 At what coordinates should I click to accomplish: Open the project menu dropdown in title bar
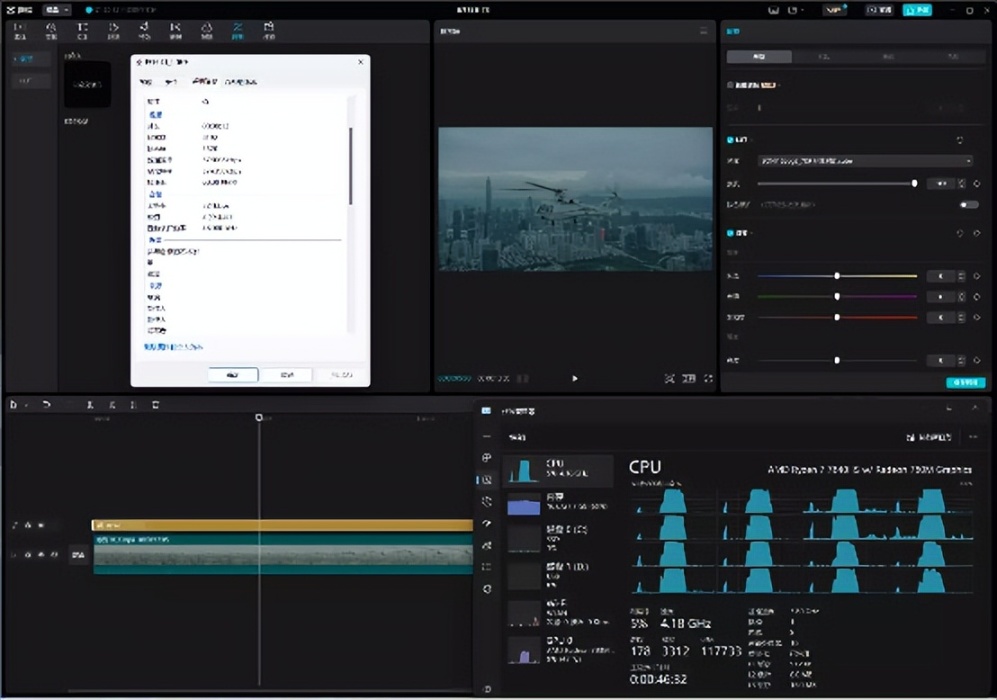click(58, 10)
